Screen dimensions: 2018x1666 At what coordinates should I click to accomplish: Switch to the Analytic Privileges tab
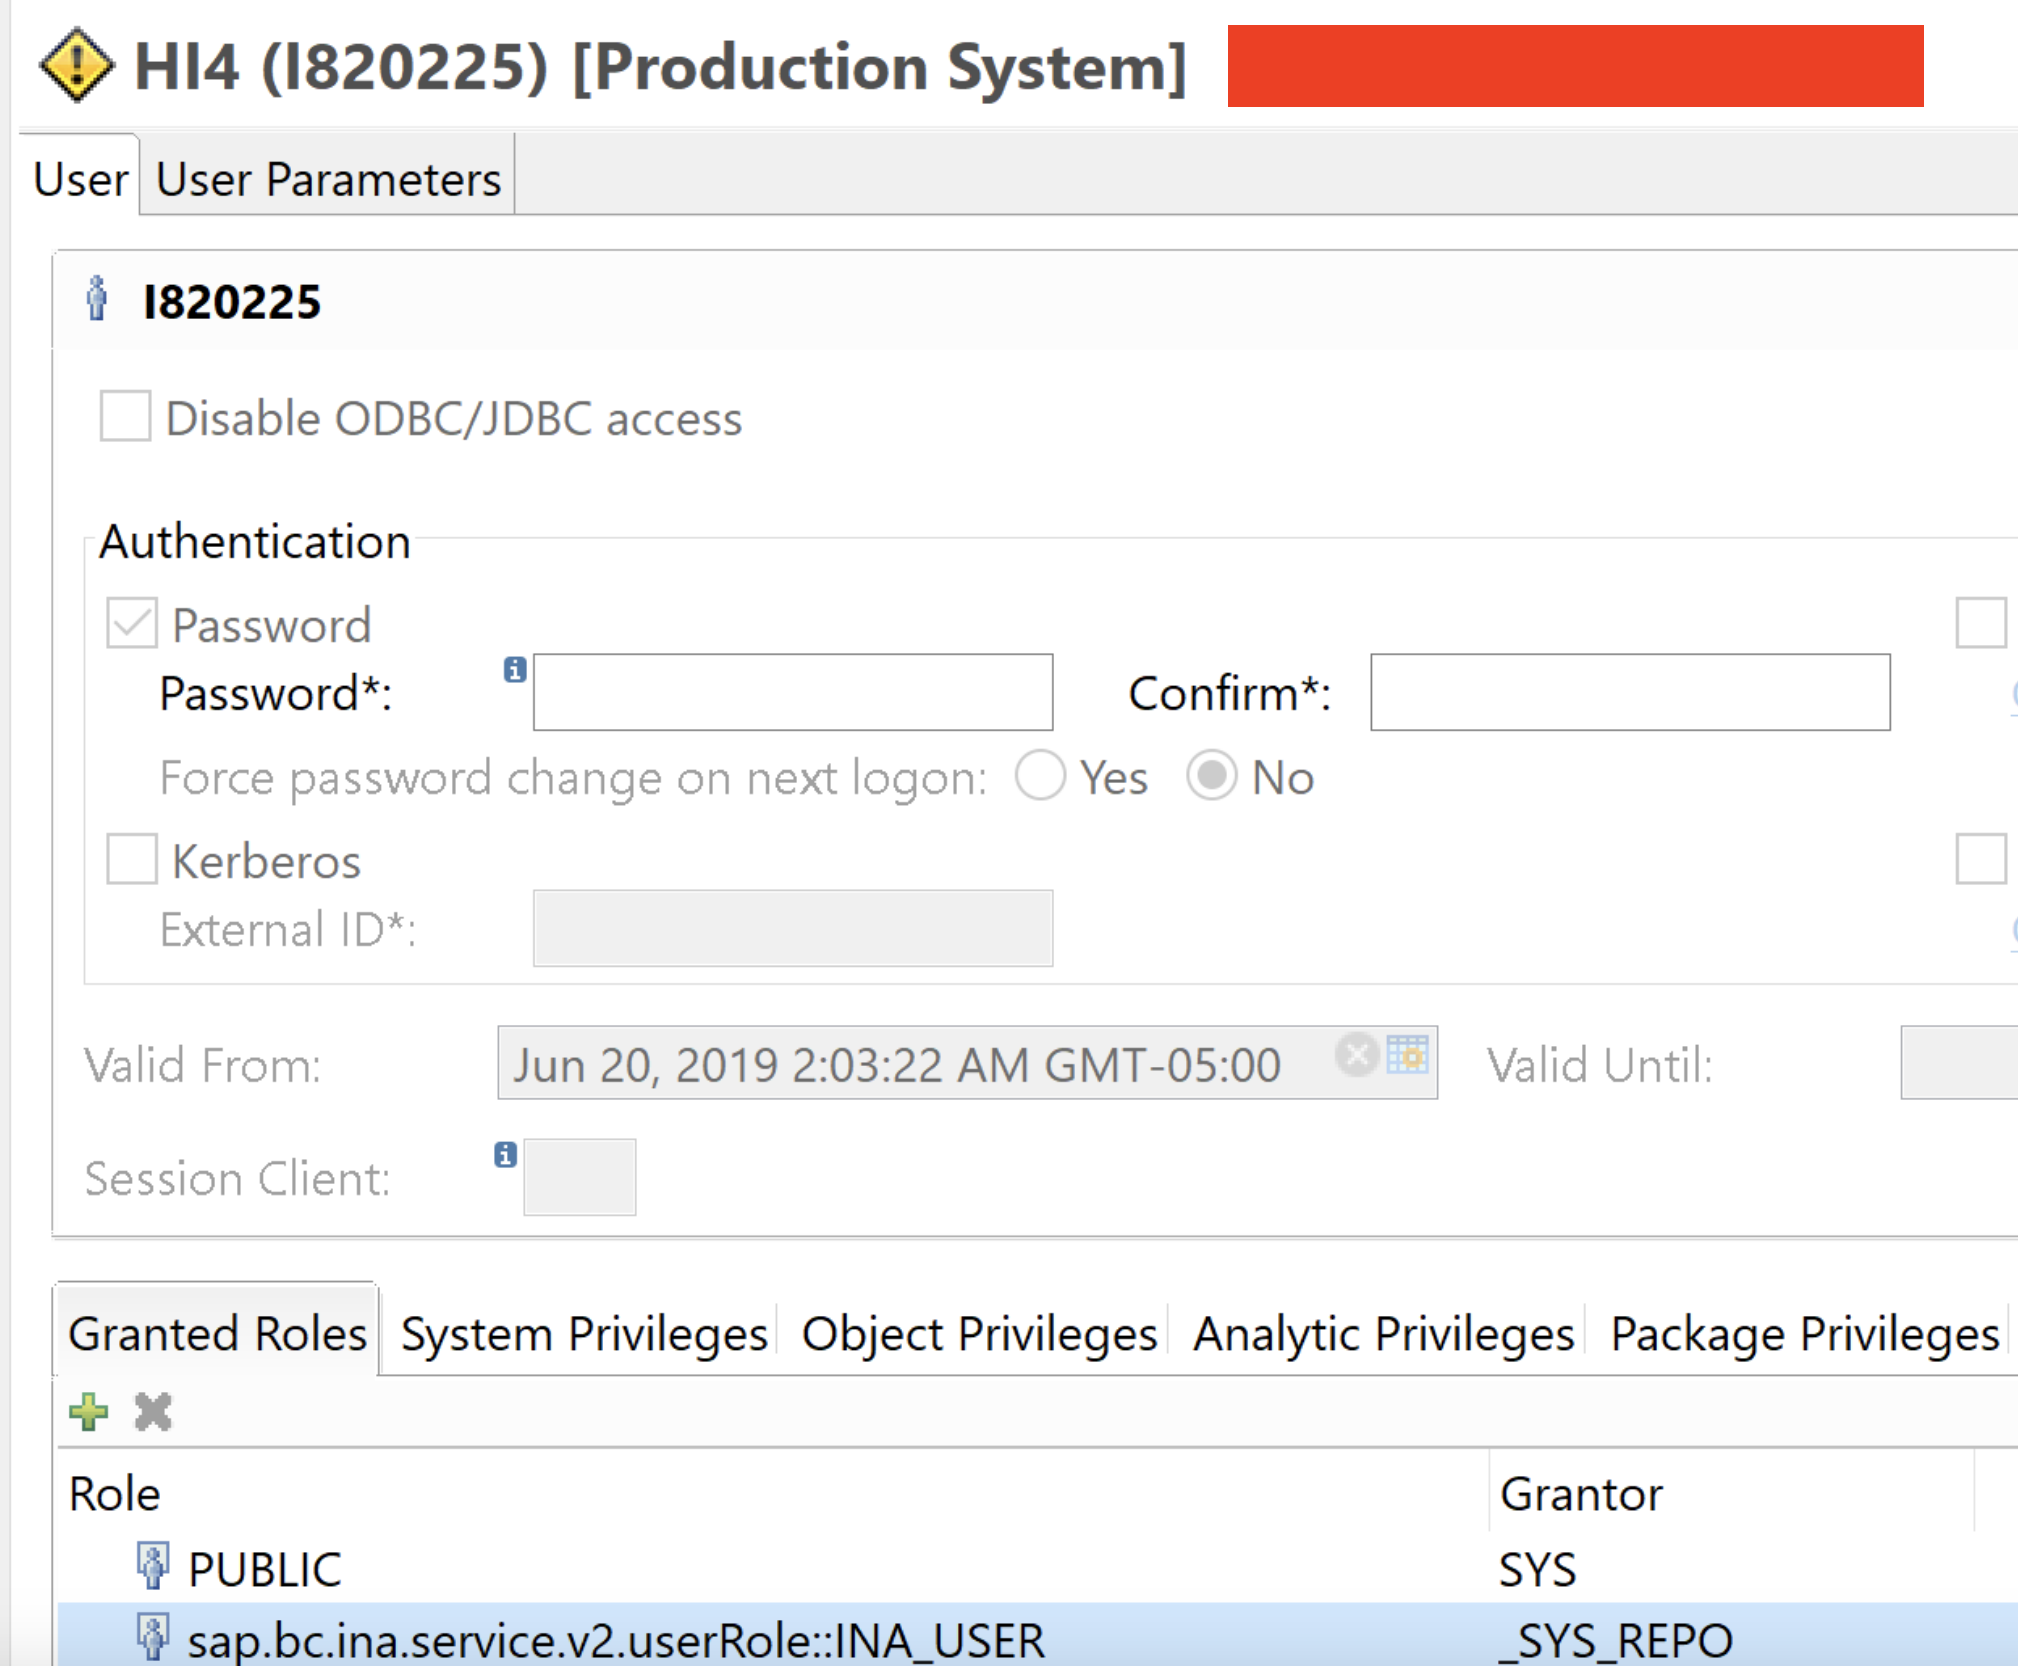coord(1383,1334)
